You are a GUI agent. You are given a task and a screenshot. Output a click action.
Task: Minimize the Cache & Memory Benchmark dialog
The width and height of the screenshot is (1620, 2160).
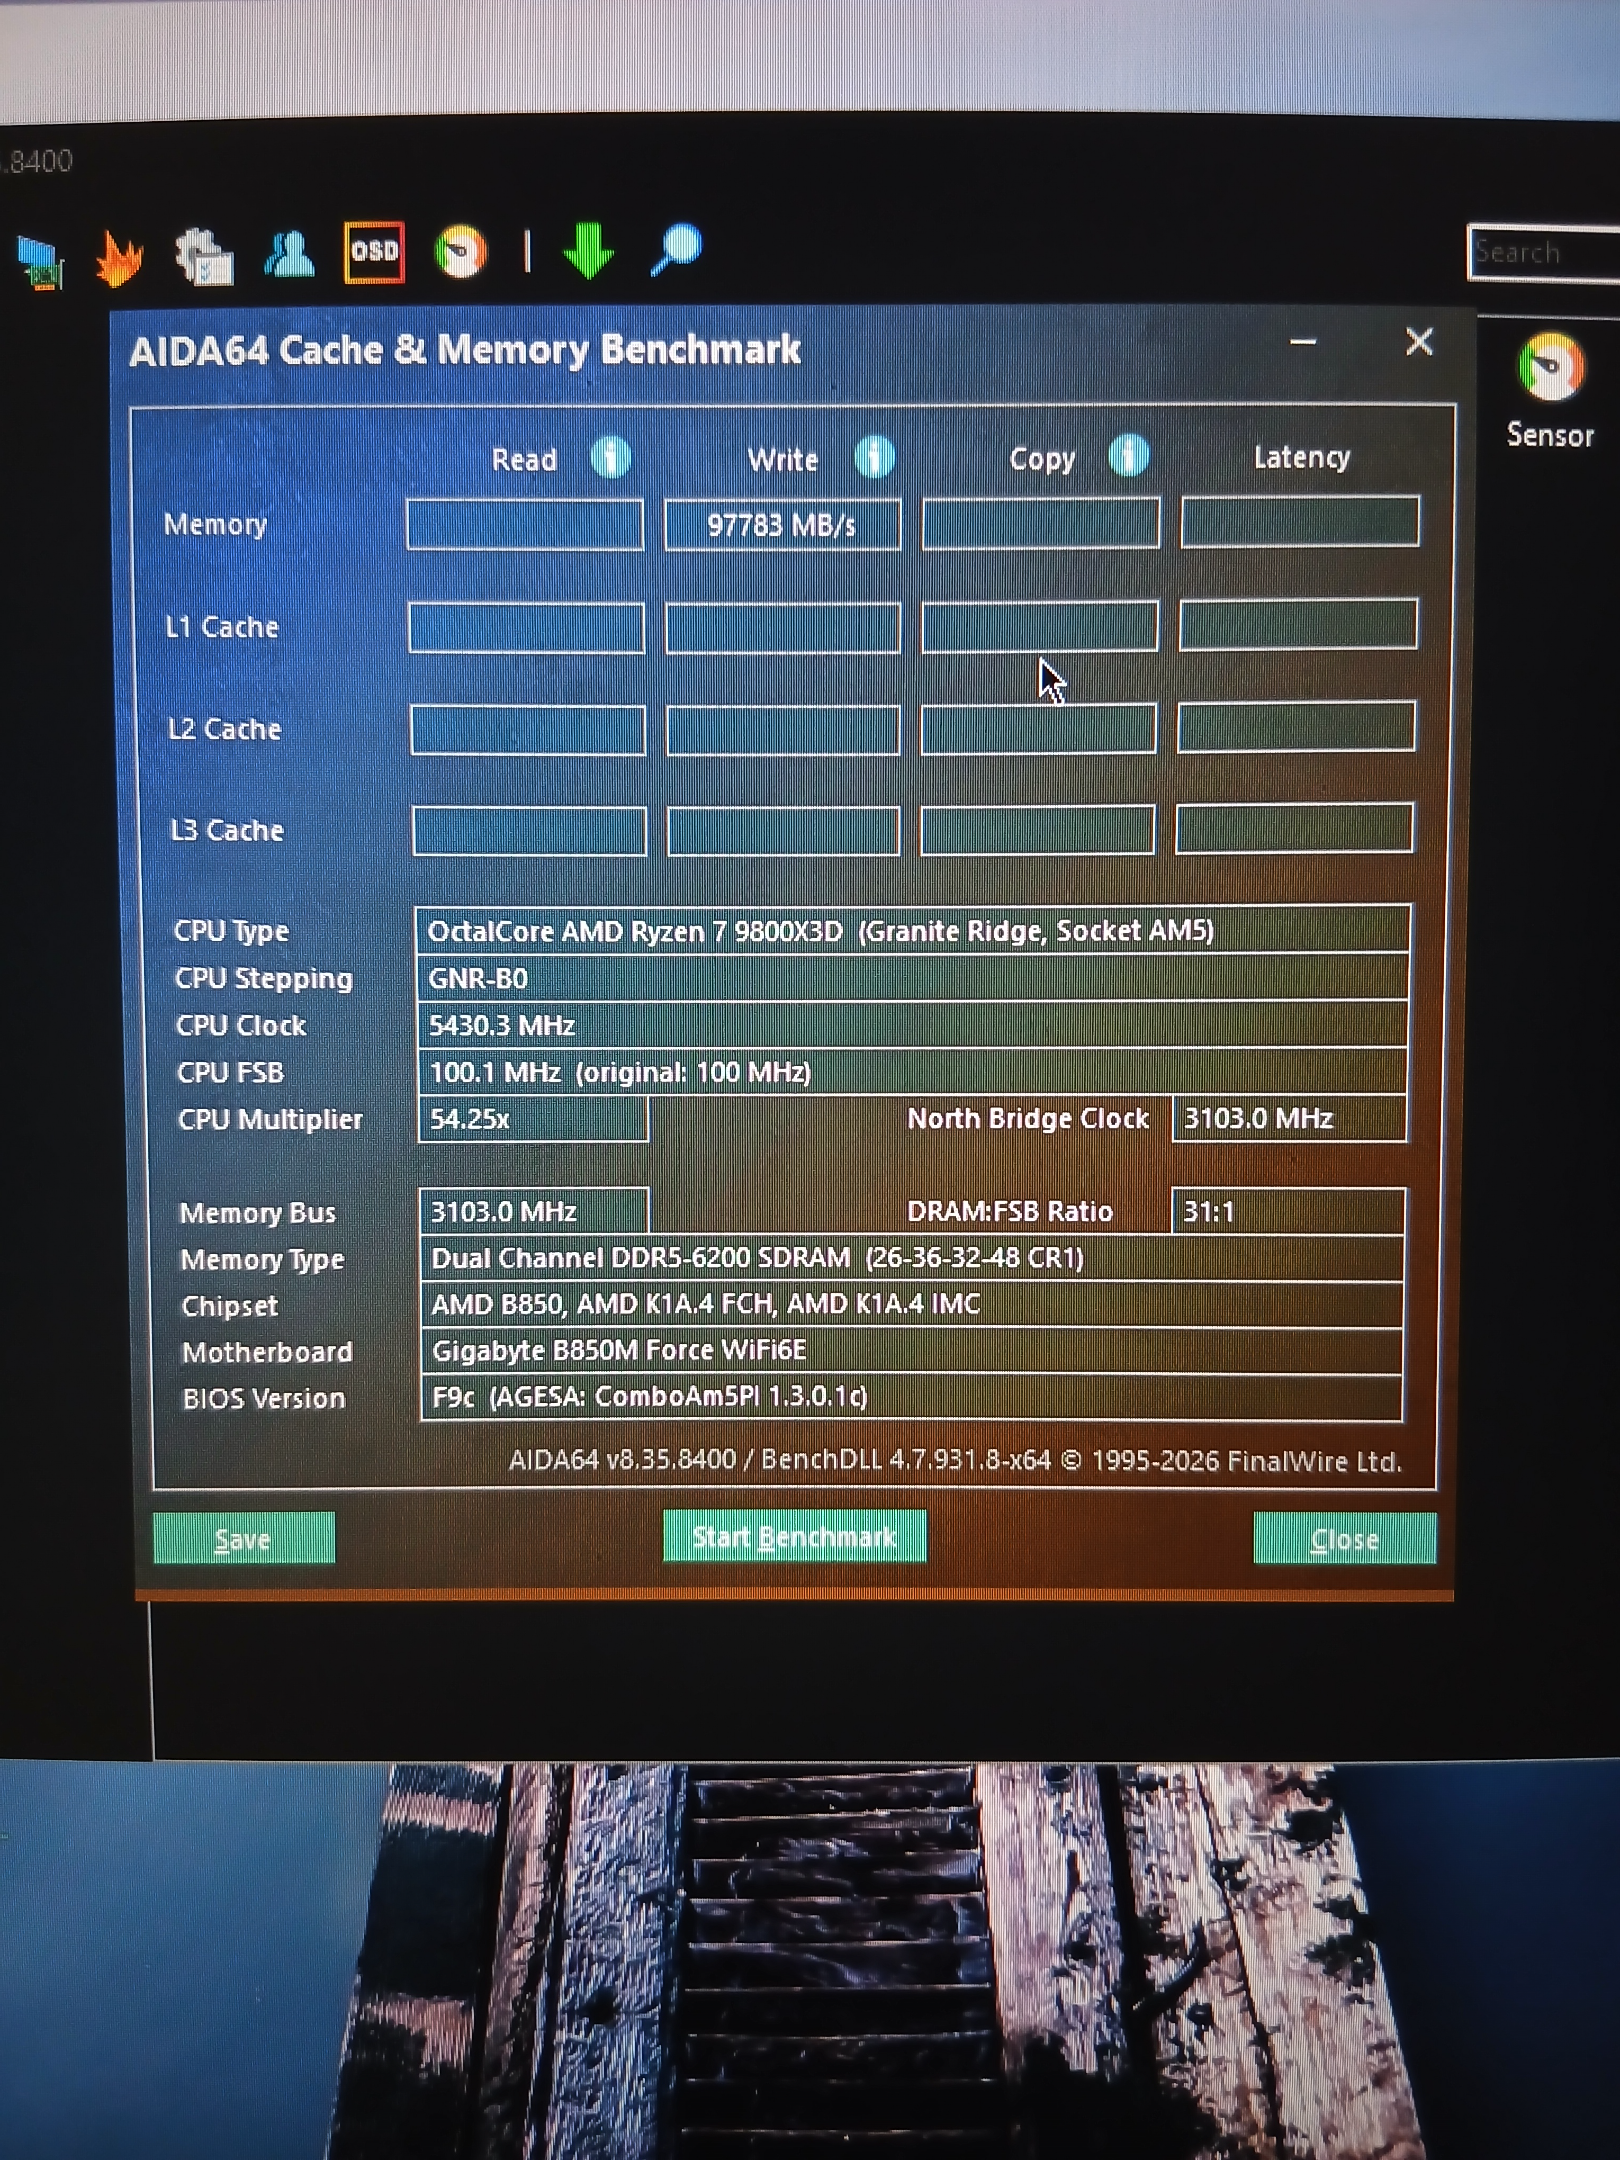1303,342
